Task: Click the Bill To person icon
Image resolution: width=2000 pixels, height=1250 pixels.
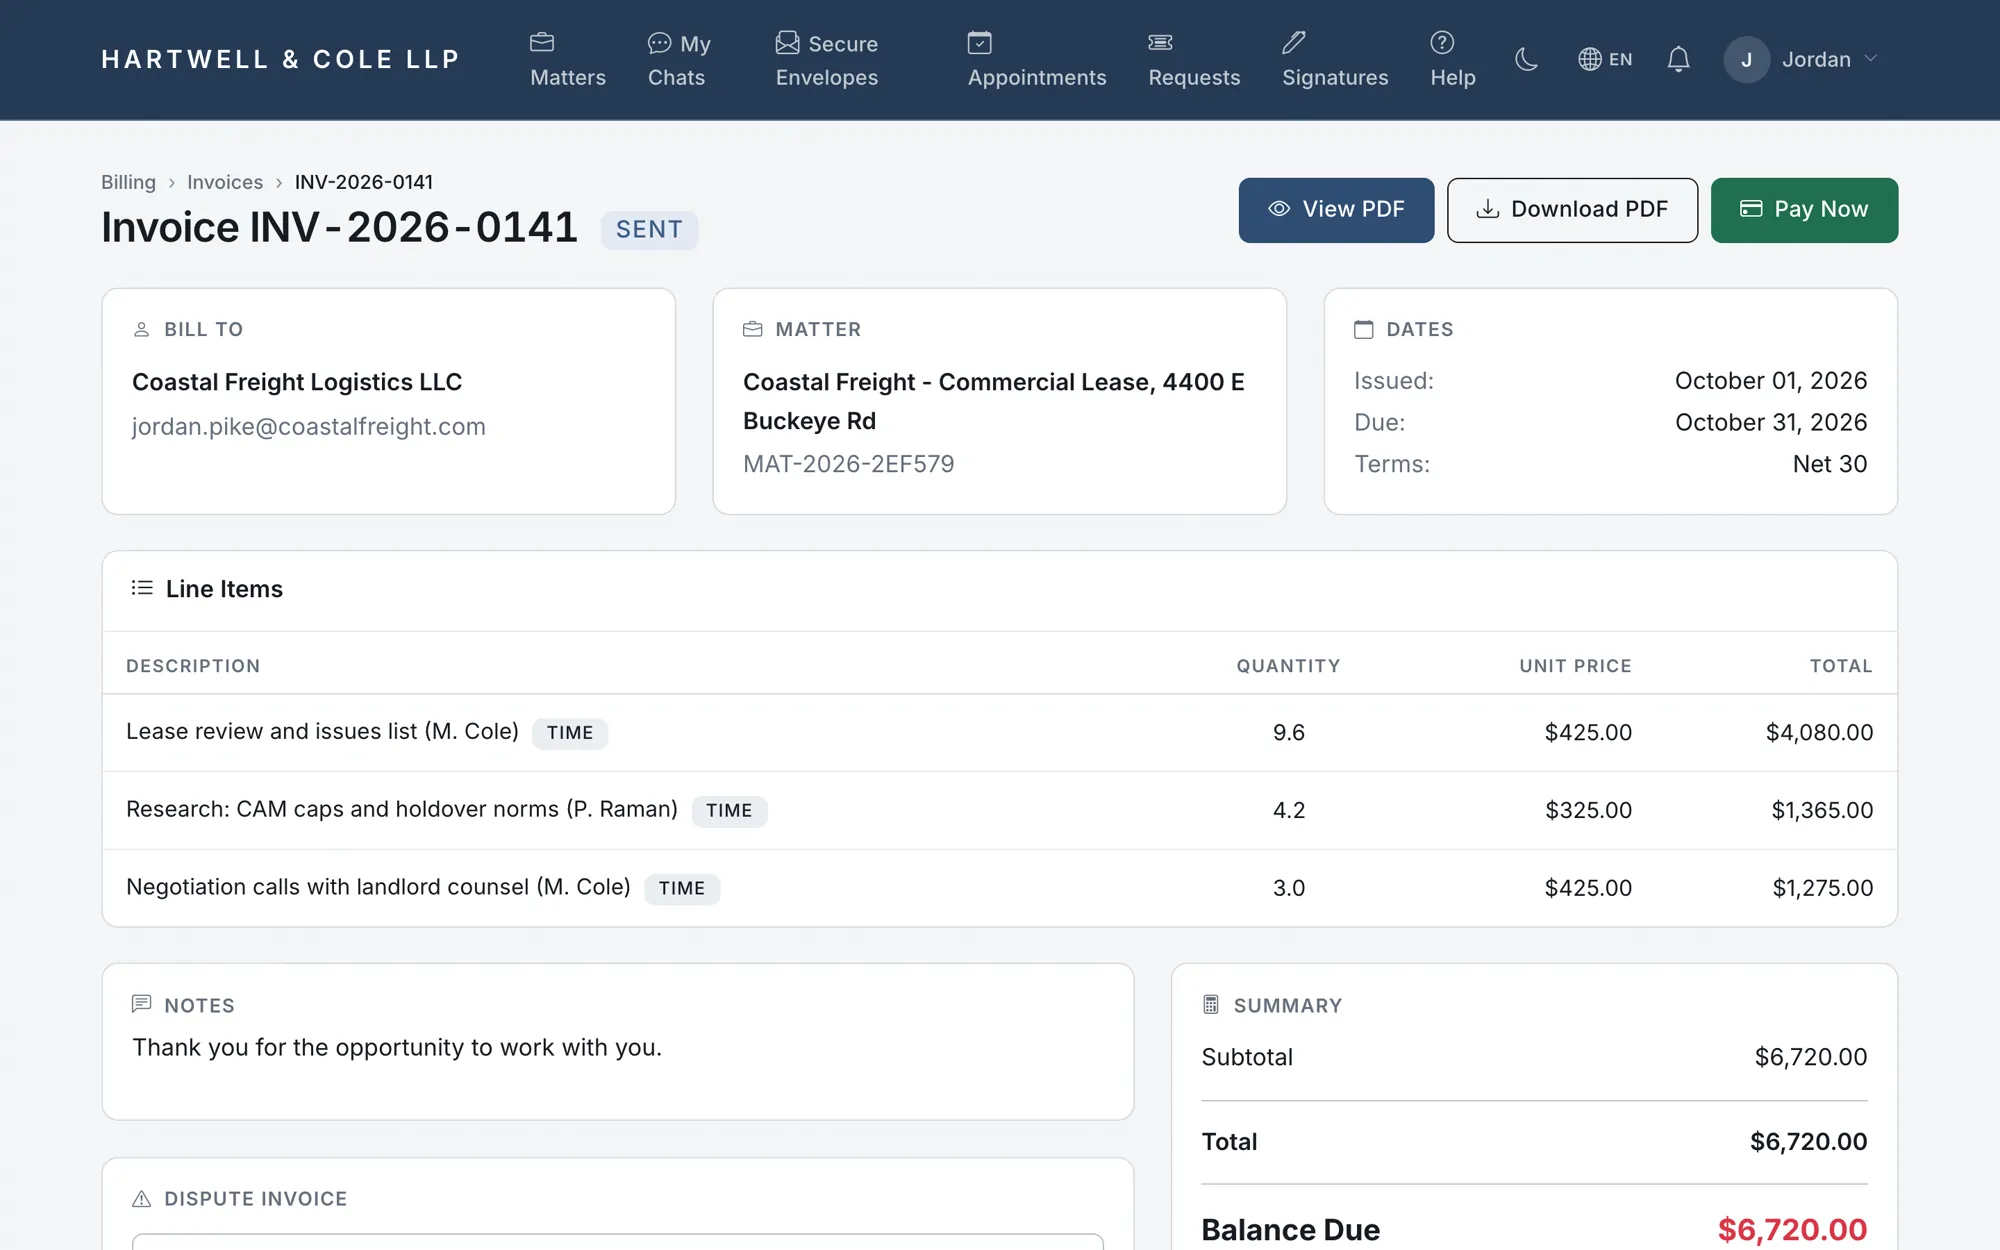Action: click(x=141, y=329)
